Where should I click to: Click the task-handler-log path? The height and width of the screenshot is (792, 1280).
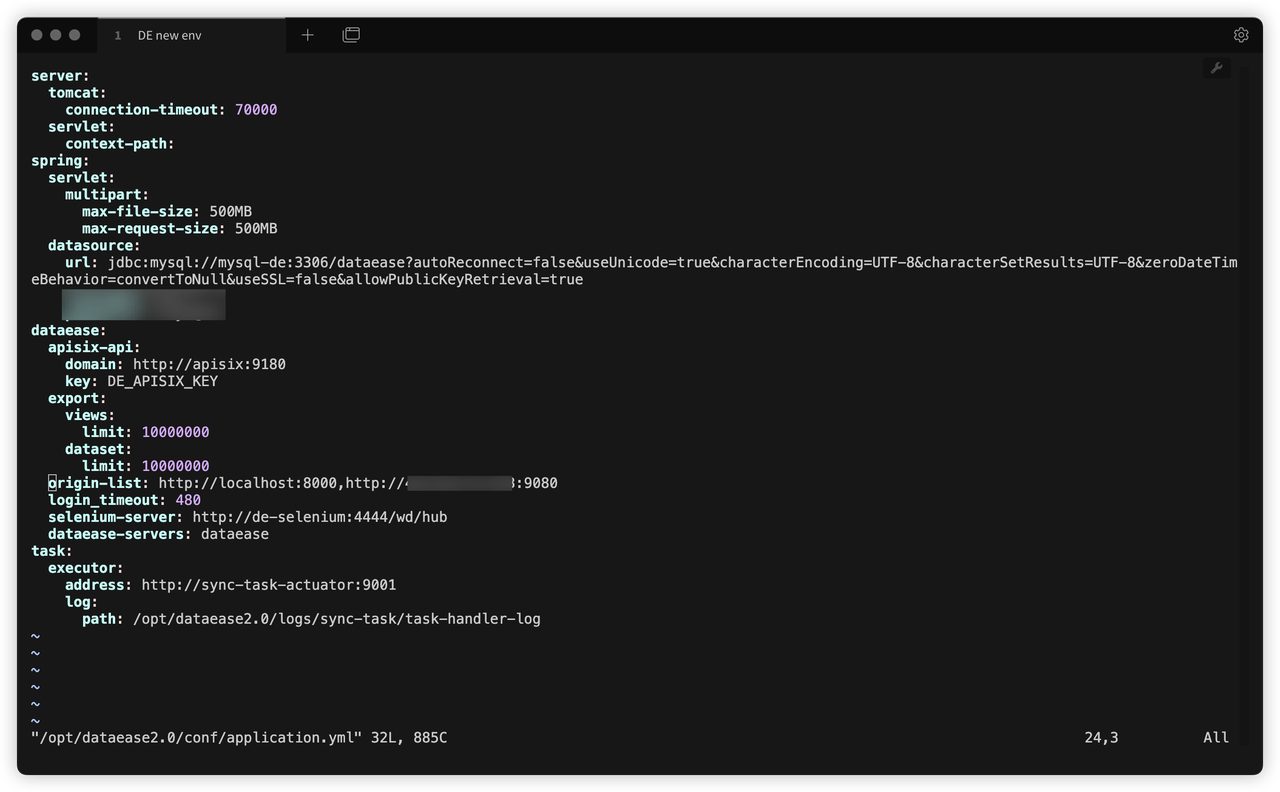336,619
